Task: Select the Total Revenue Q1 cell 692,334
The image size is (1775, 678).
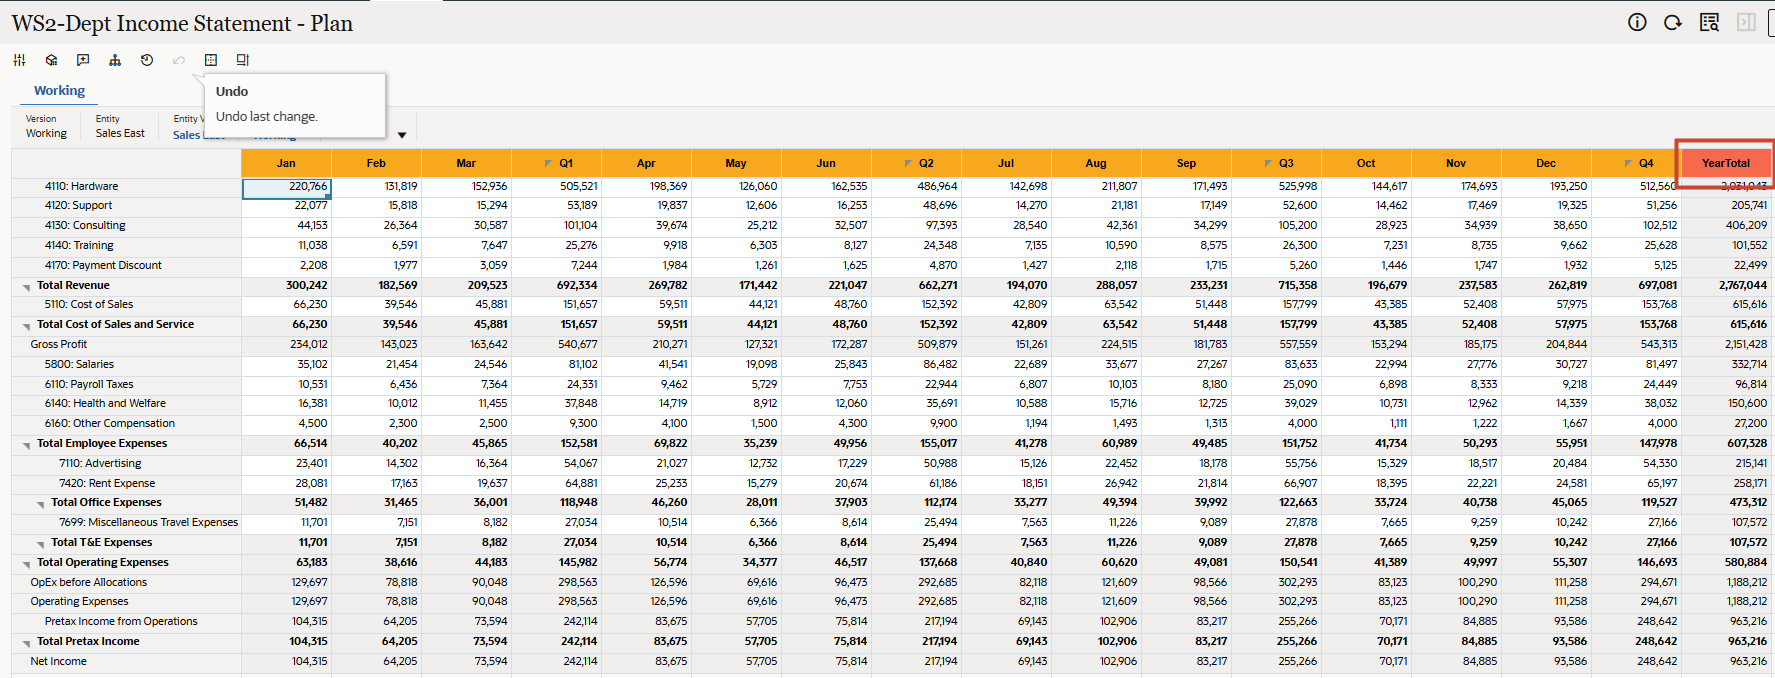Action: tap(556, 285)
